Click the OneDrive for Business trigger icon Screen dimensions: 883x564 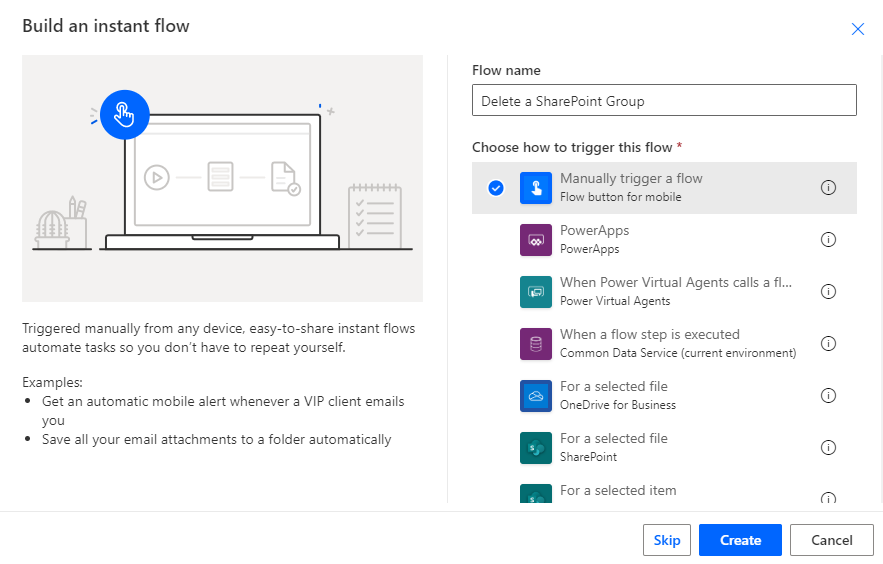[x=536, y=396]
